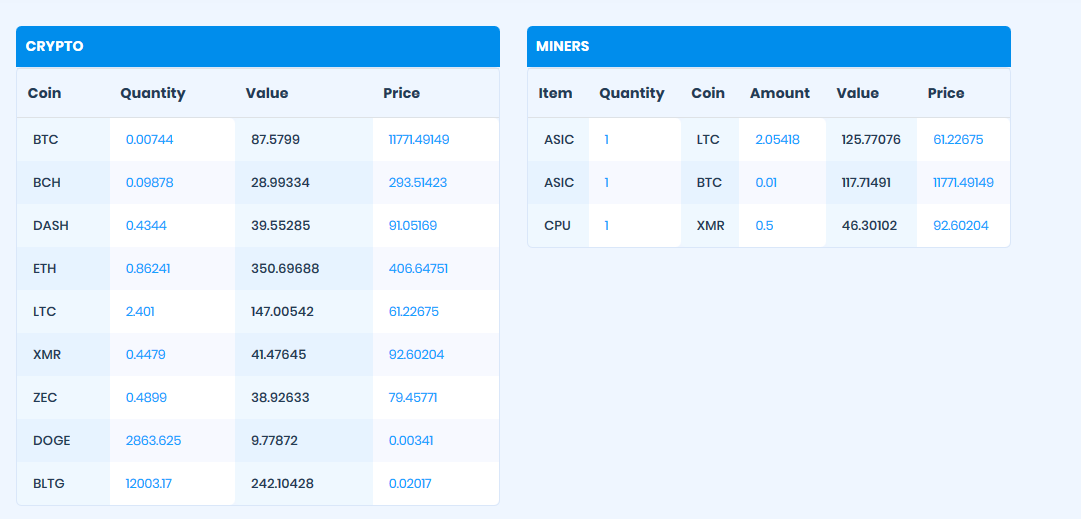
Task: Open DOGE quantity 2863.625
Action: [153, 441]
